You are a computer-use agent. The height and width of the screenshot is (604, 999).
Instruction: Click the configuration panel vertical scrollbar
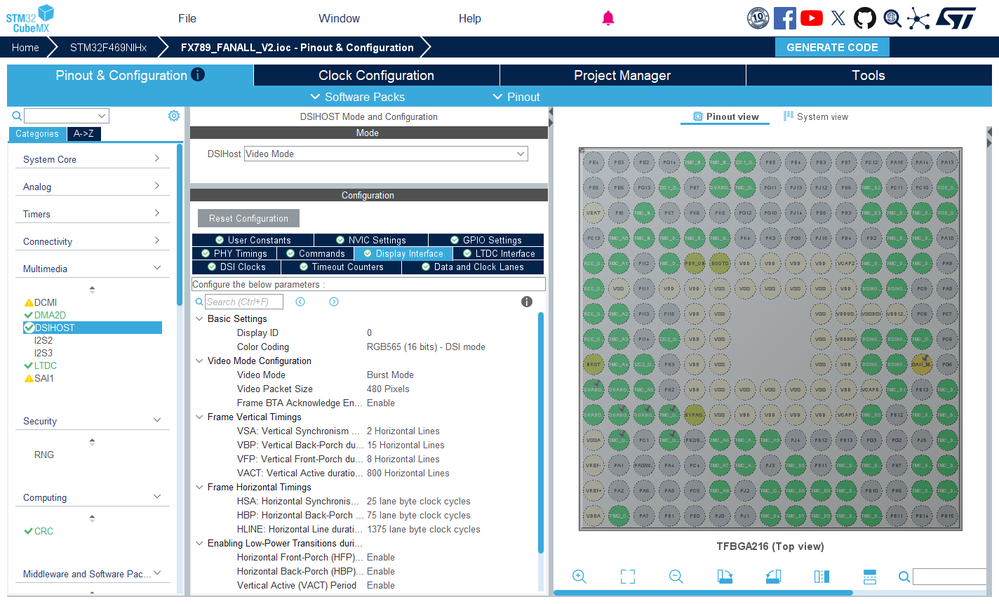541,433
